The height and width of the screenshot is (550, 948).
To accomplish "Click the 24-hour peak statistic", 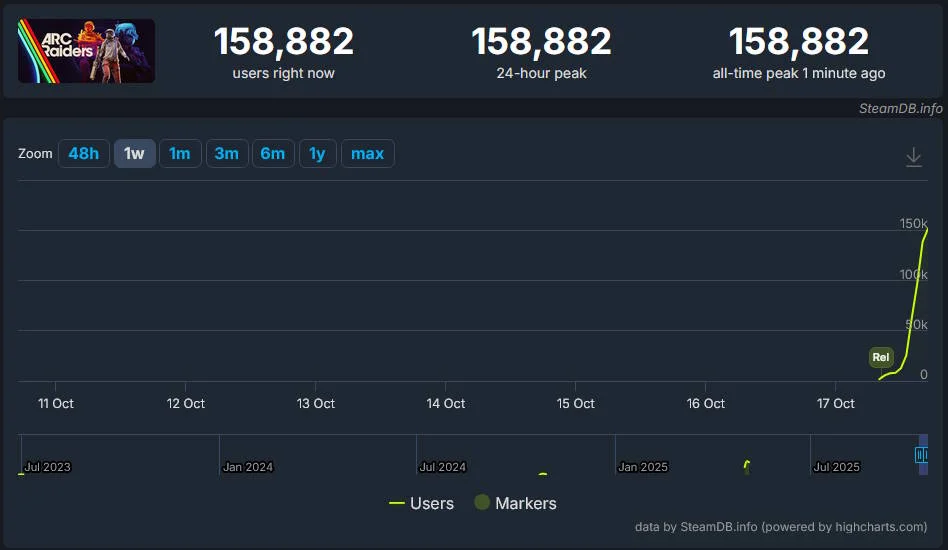I will (541, 42).
